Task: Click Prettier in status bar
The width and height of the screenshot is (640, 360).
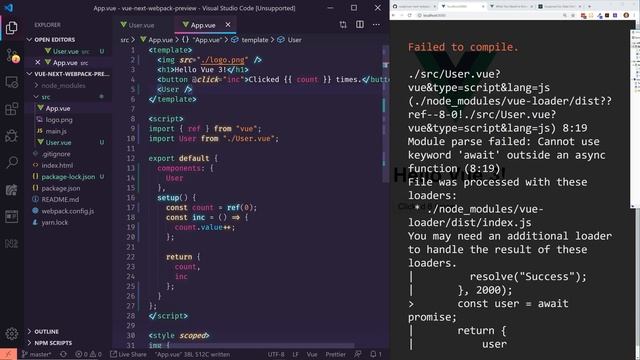Action: coord(335,354)
